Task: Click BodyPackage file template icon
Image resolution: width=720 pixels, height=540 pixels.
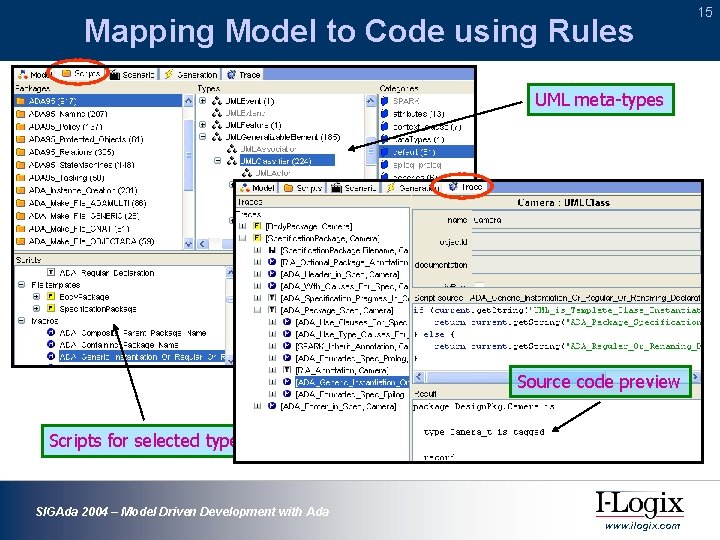Action: [x=51, y=296]
